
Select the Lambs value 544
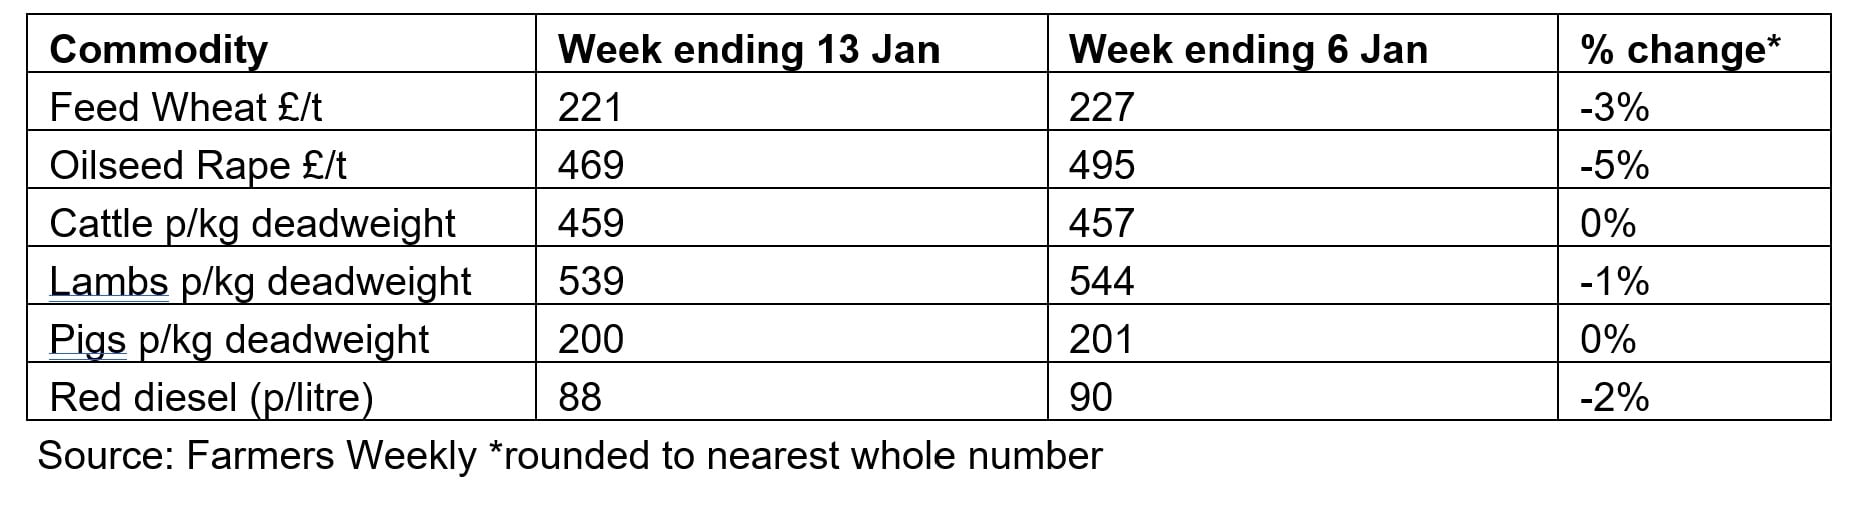(x=1101, y=281)
